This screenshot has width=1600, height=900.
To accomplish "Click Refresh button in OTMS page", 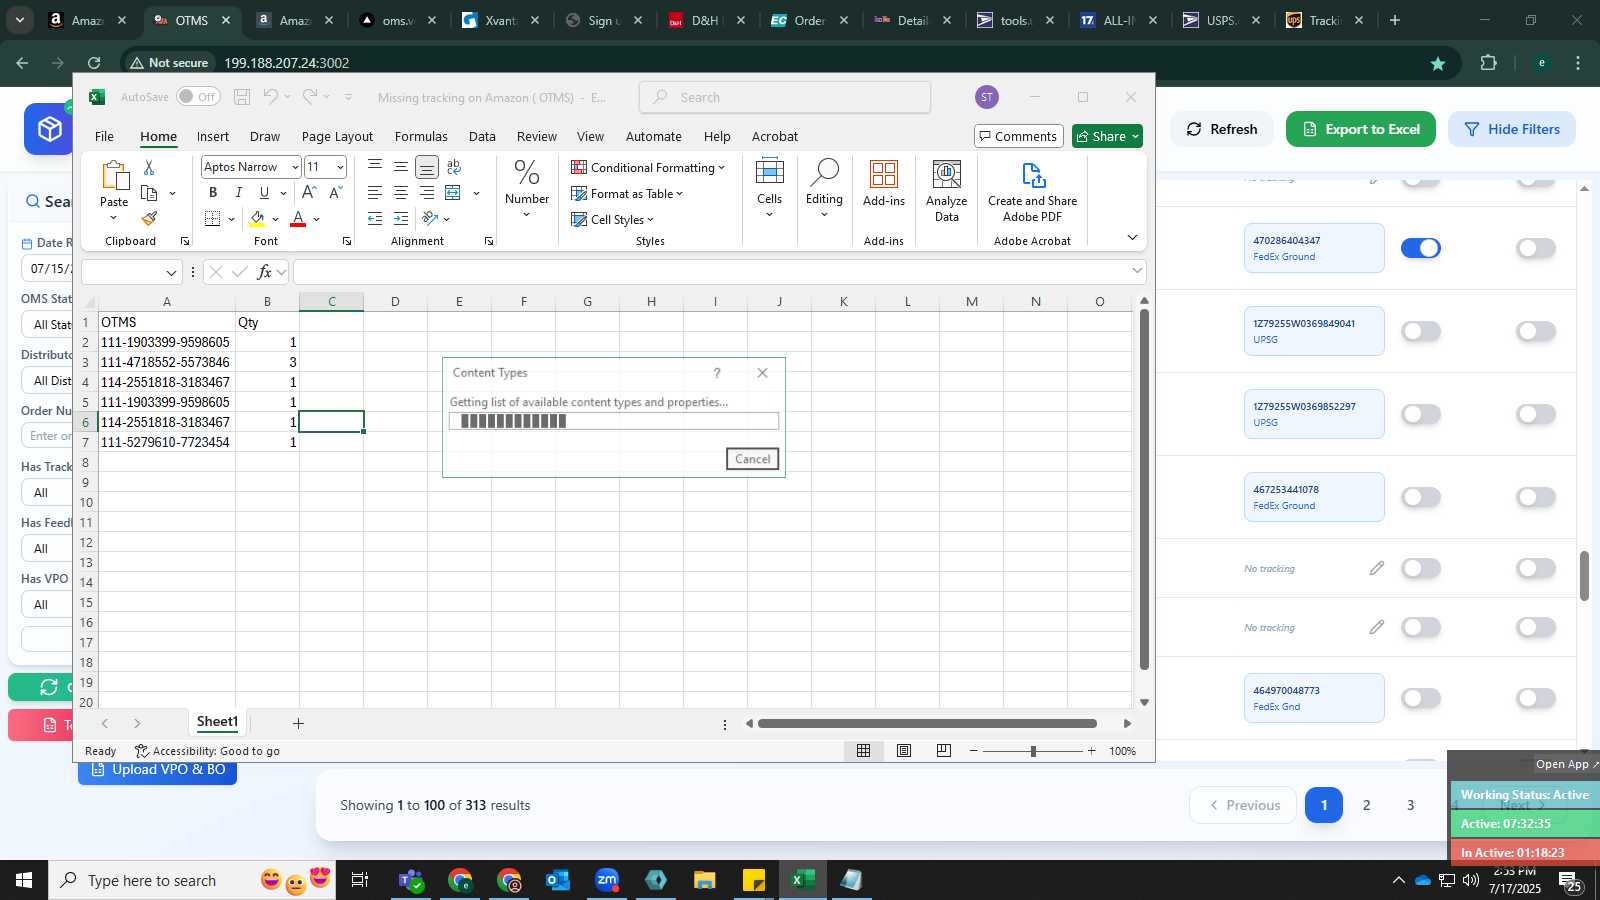I will click(x=1221, y=129).
